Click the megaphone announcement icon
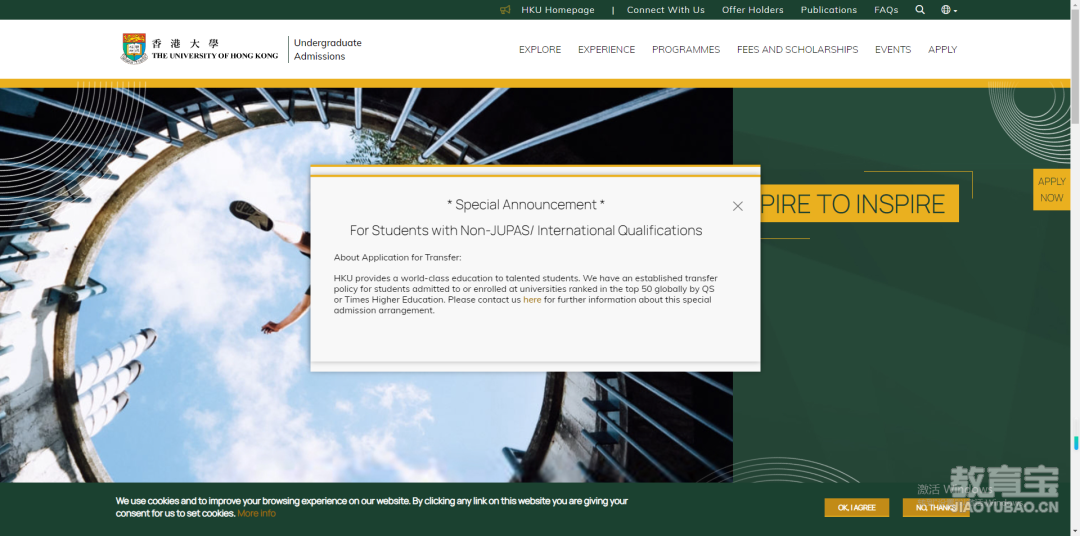 (x=505, y=10)
